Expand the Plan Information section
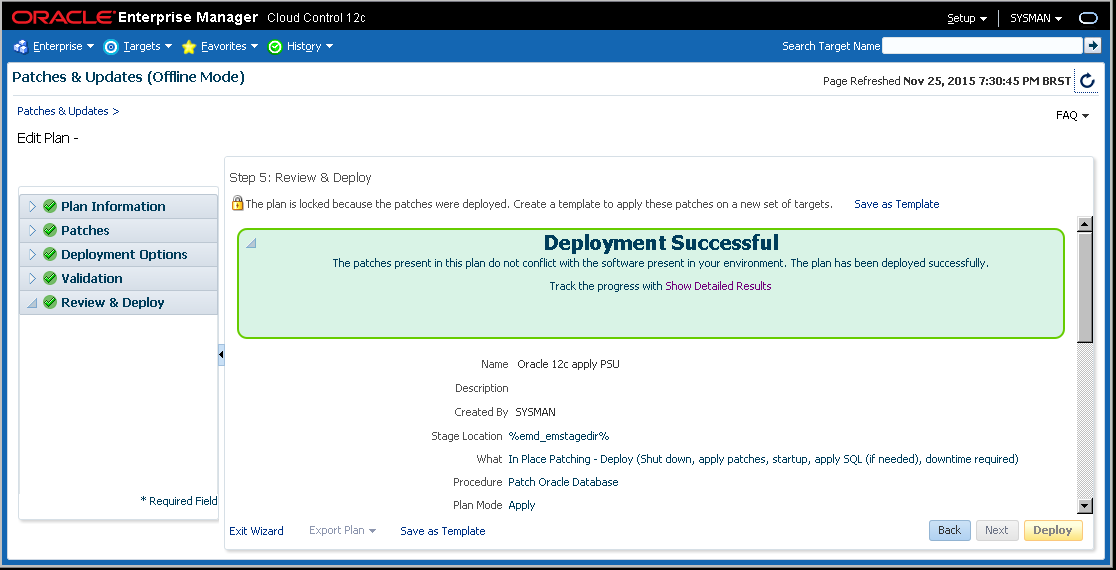 point(32,206)
